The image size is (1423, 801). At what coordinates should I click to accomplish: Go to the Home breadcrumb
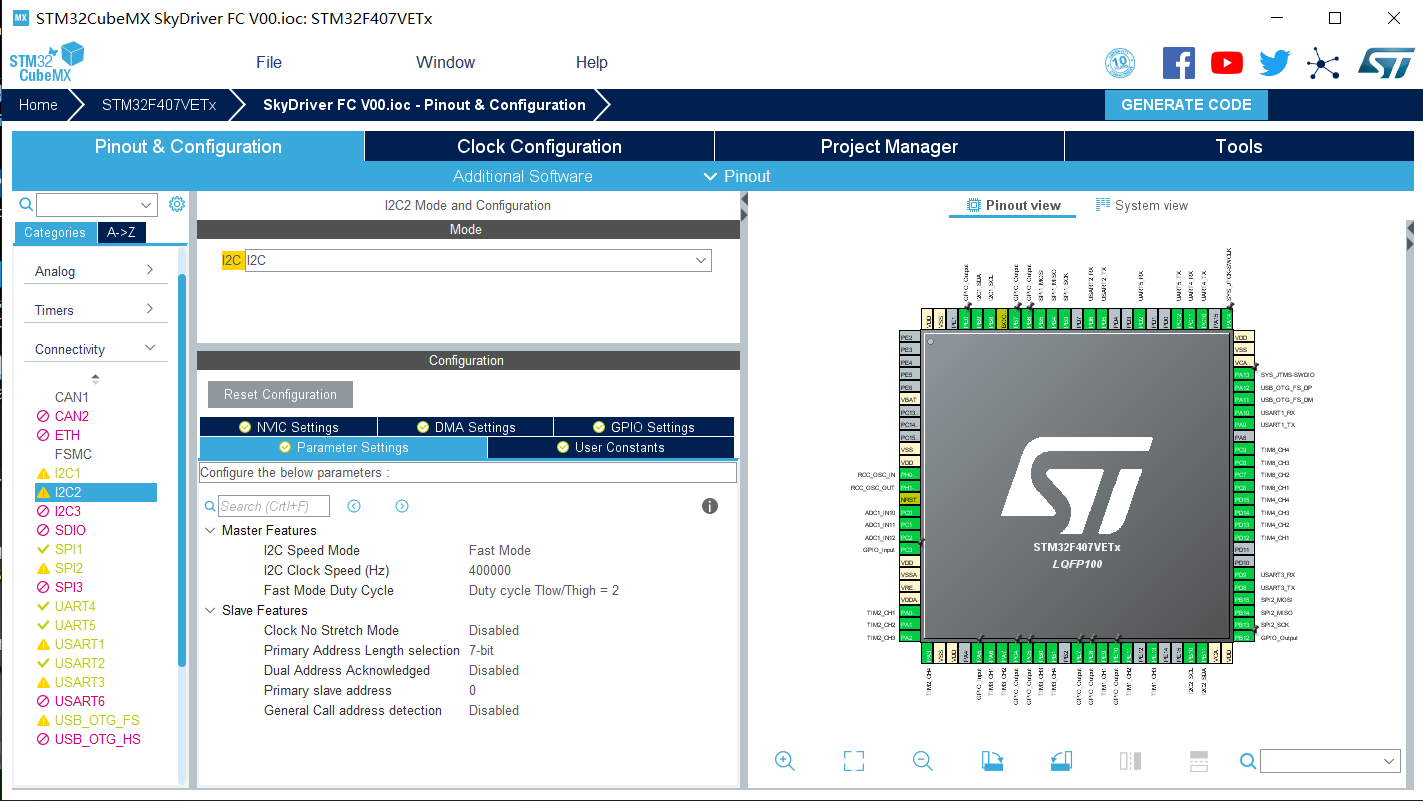coord(38,105)
